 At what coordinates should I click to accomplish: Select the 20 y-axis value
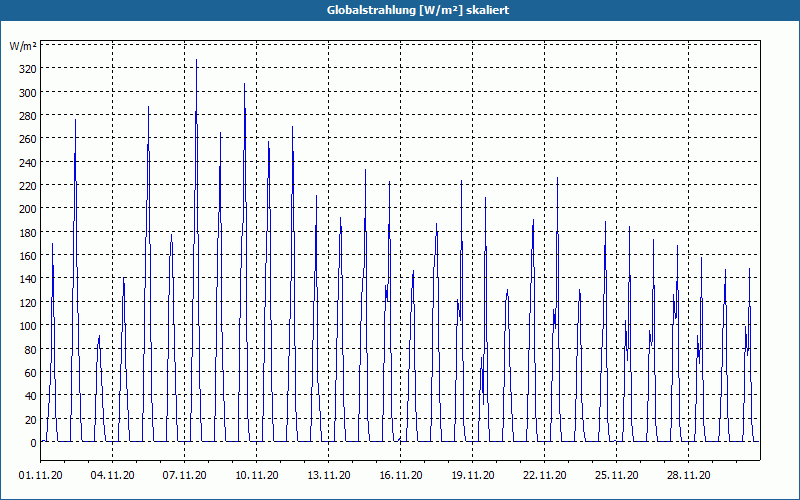click(31, 420)
